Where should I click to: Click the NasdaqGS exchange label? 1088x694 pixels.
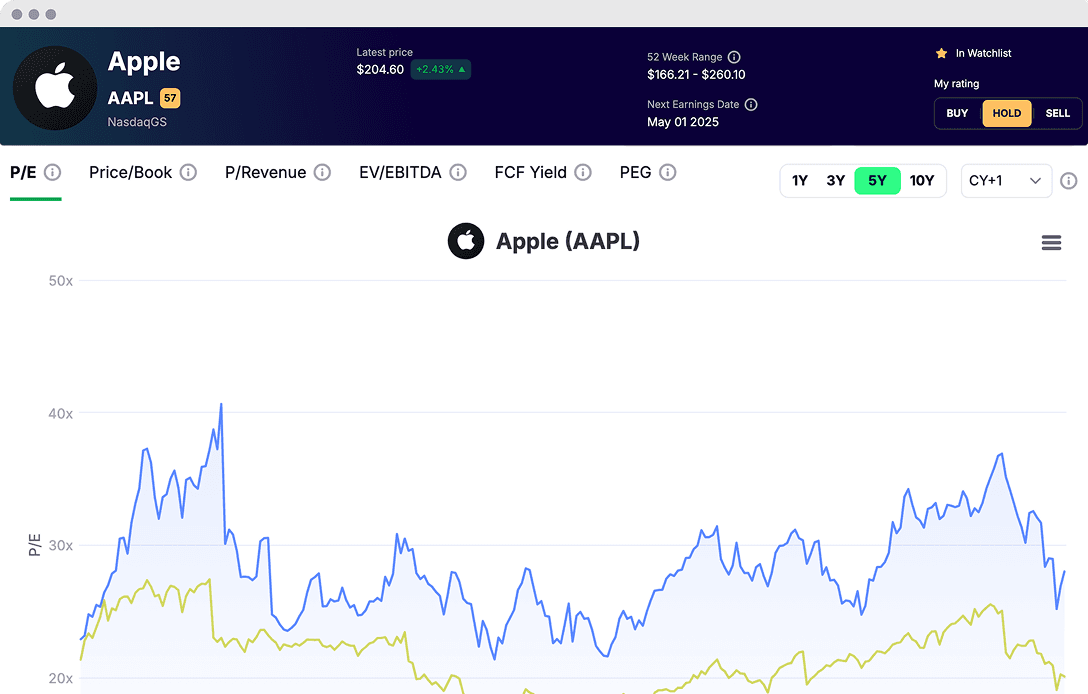[137, 122]
